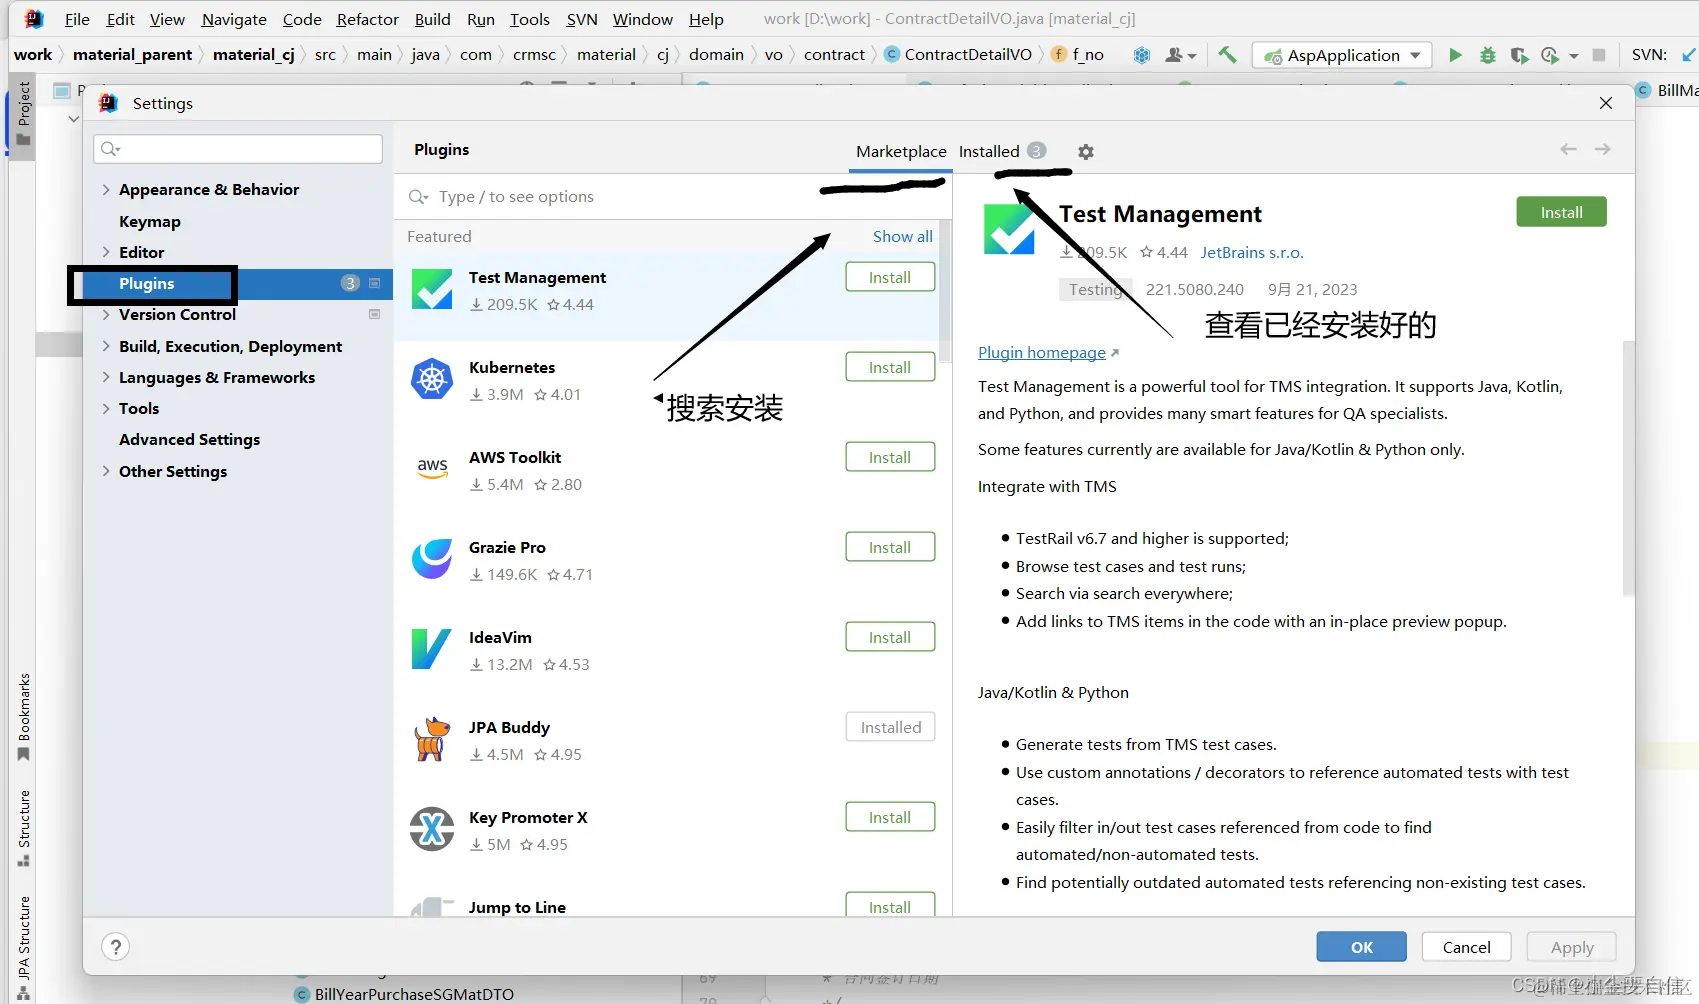Viewport: 1699px width, 1004px height.
Task: Select Advanced Settings in settings tree
Action: [x=189, y=439]
